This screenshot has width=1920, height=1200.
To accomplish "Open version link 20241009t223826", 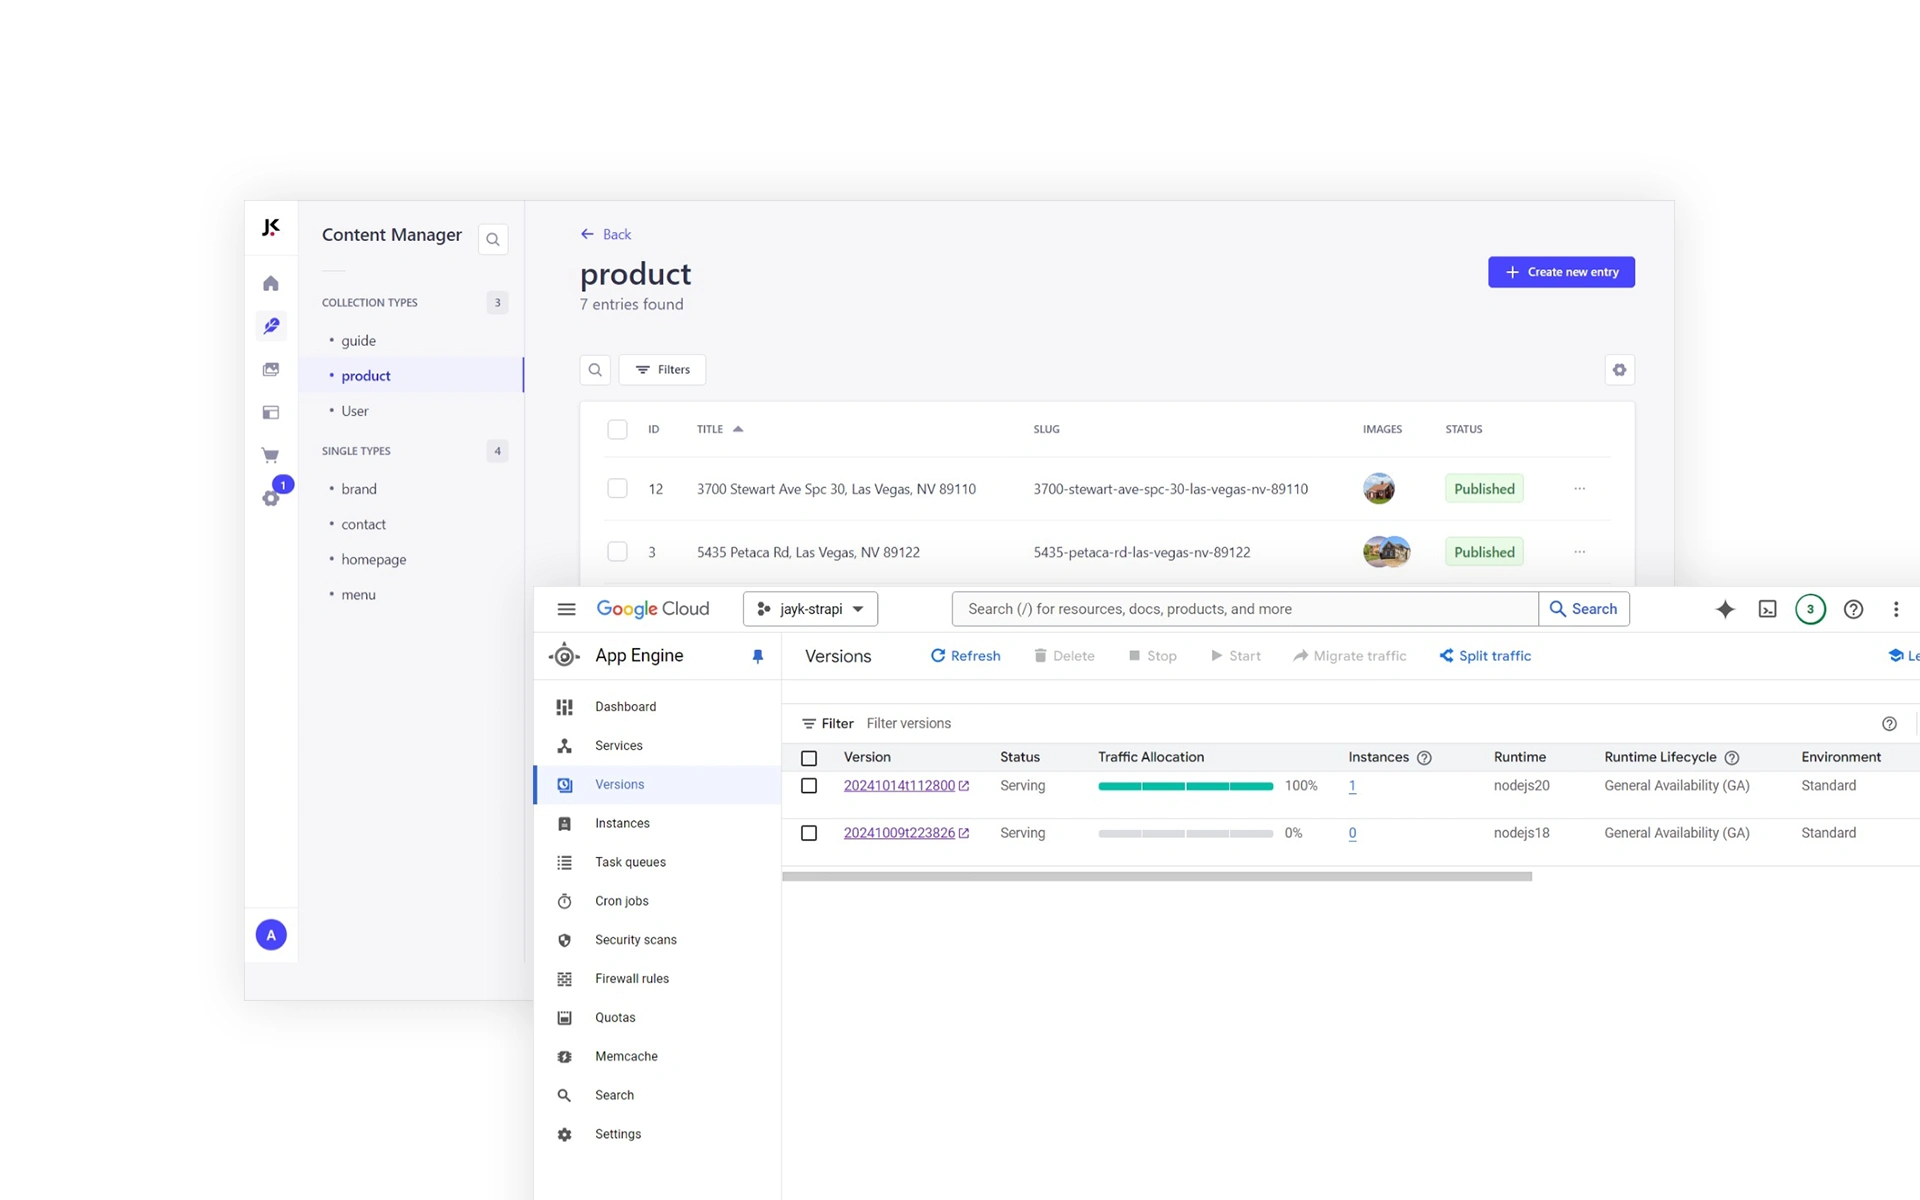I will pyautogui.click(x=899, y=832).
